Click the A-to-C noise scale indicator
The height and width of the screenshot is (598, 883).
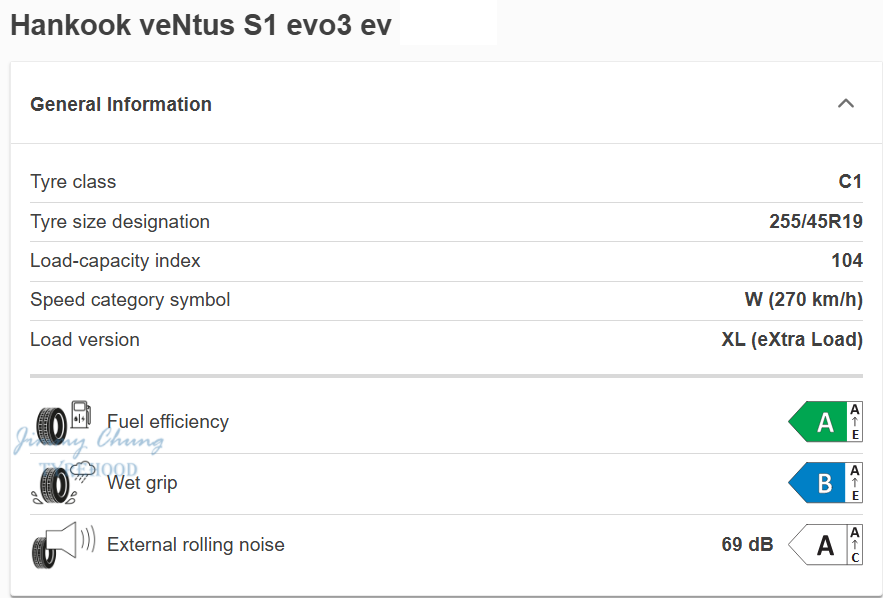[x=855, y=545]
